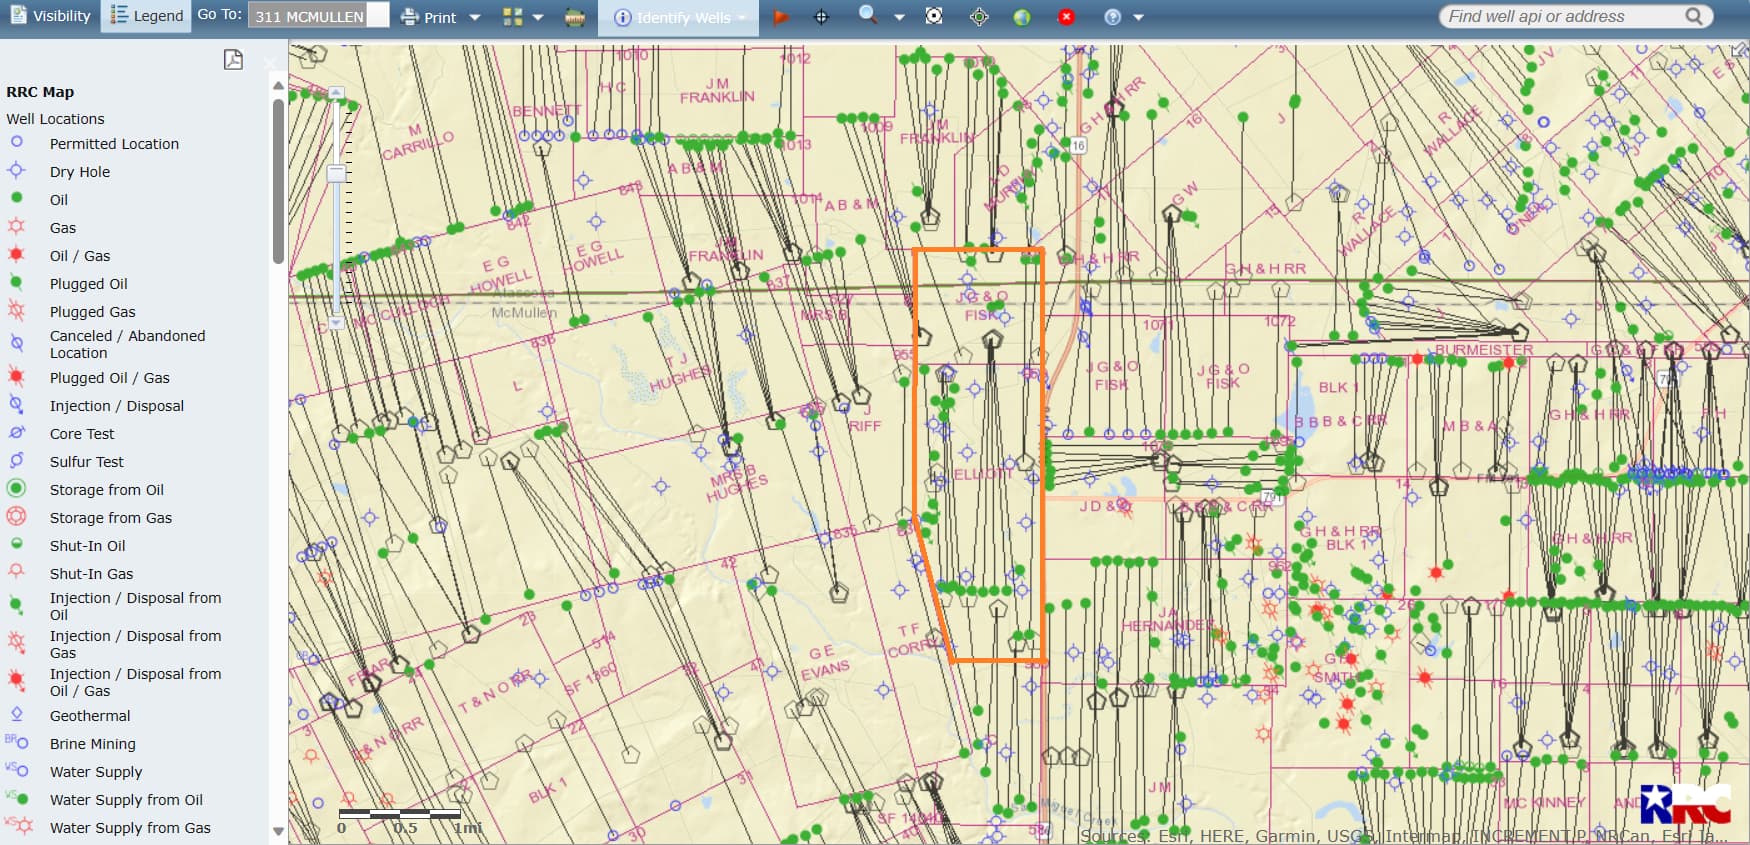This screenshot has width=1750, height=845.
Task: Click the Print button
Action: pos(428,17)
